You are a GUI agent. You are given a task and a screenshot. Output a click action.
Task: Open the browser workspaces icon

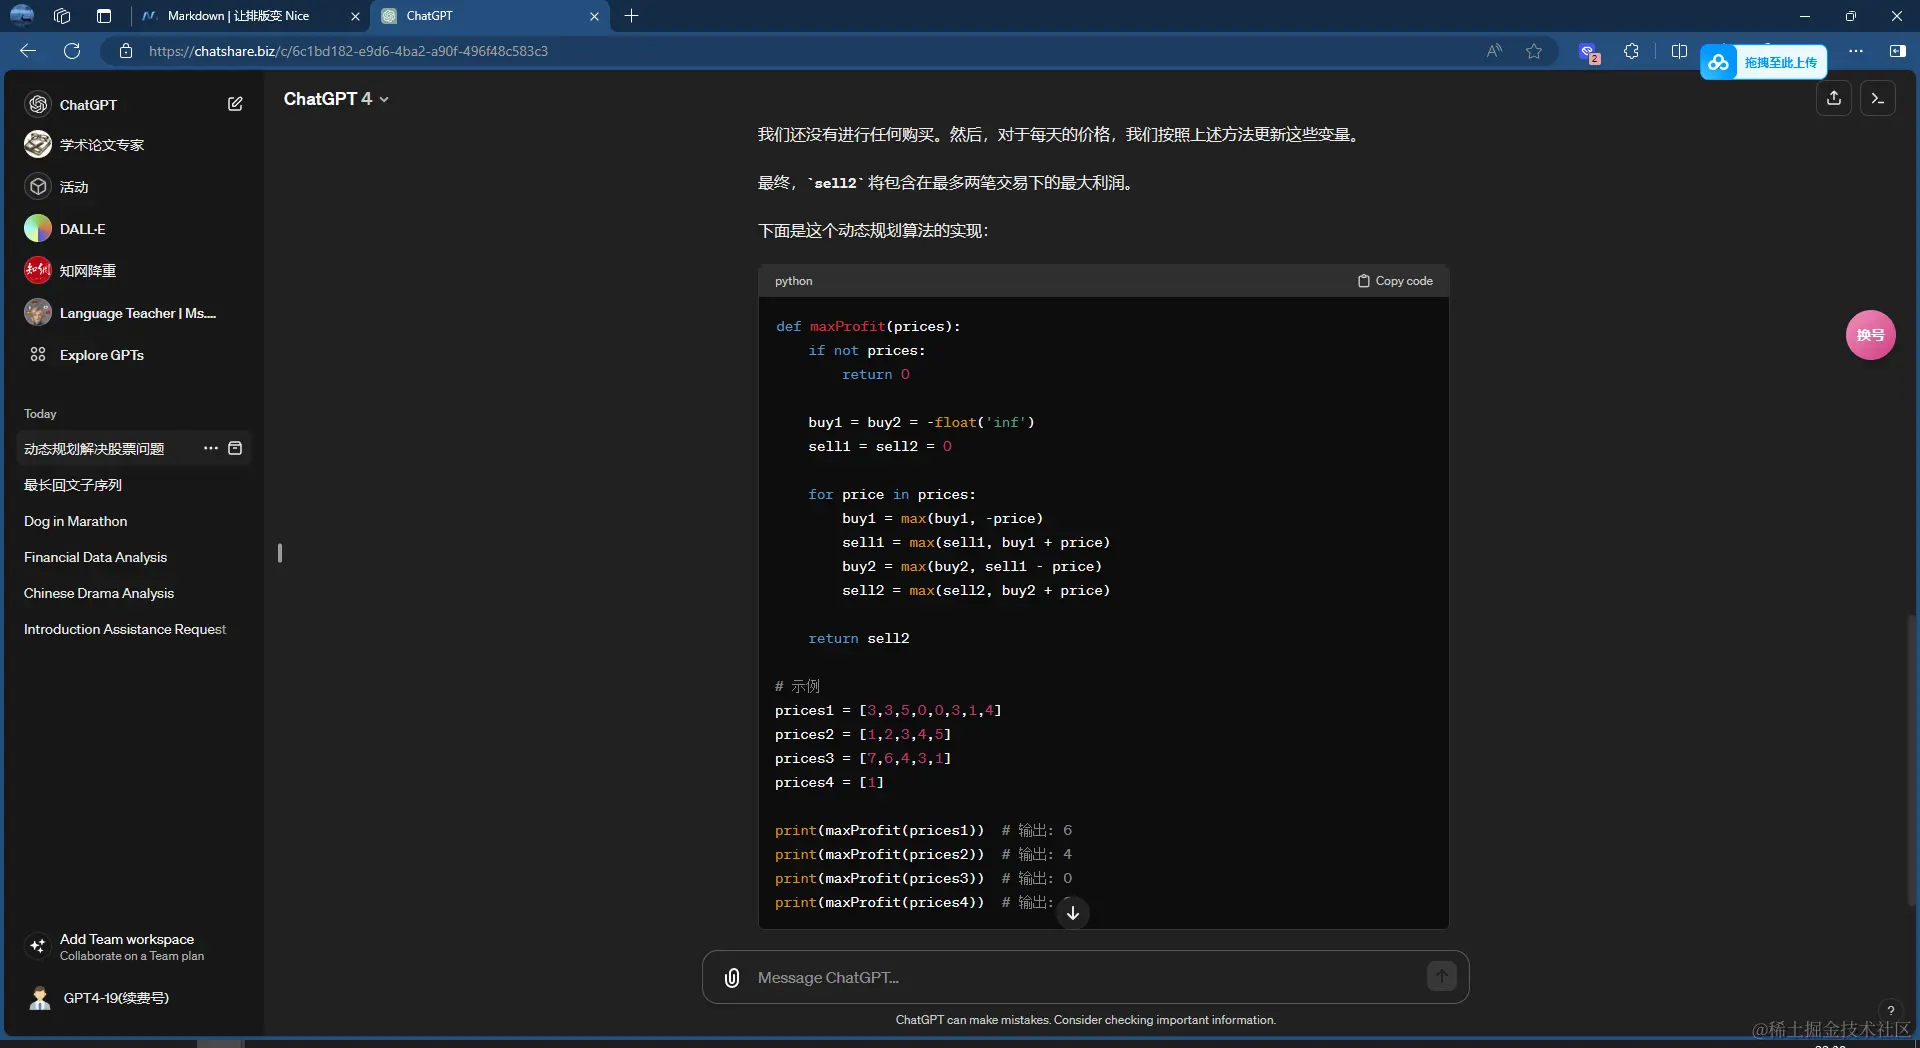(62, 16)
